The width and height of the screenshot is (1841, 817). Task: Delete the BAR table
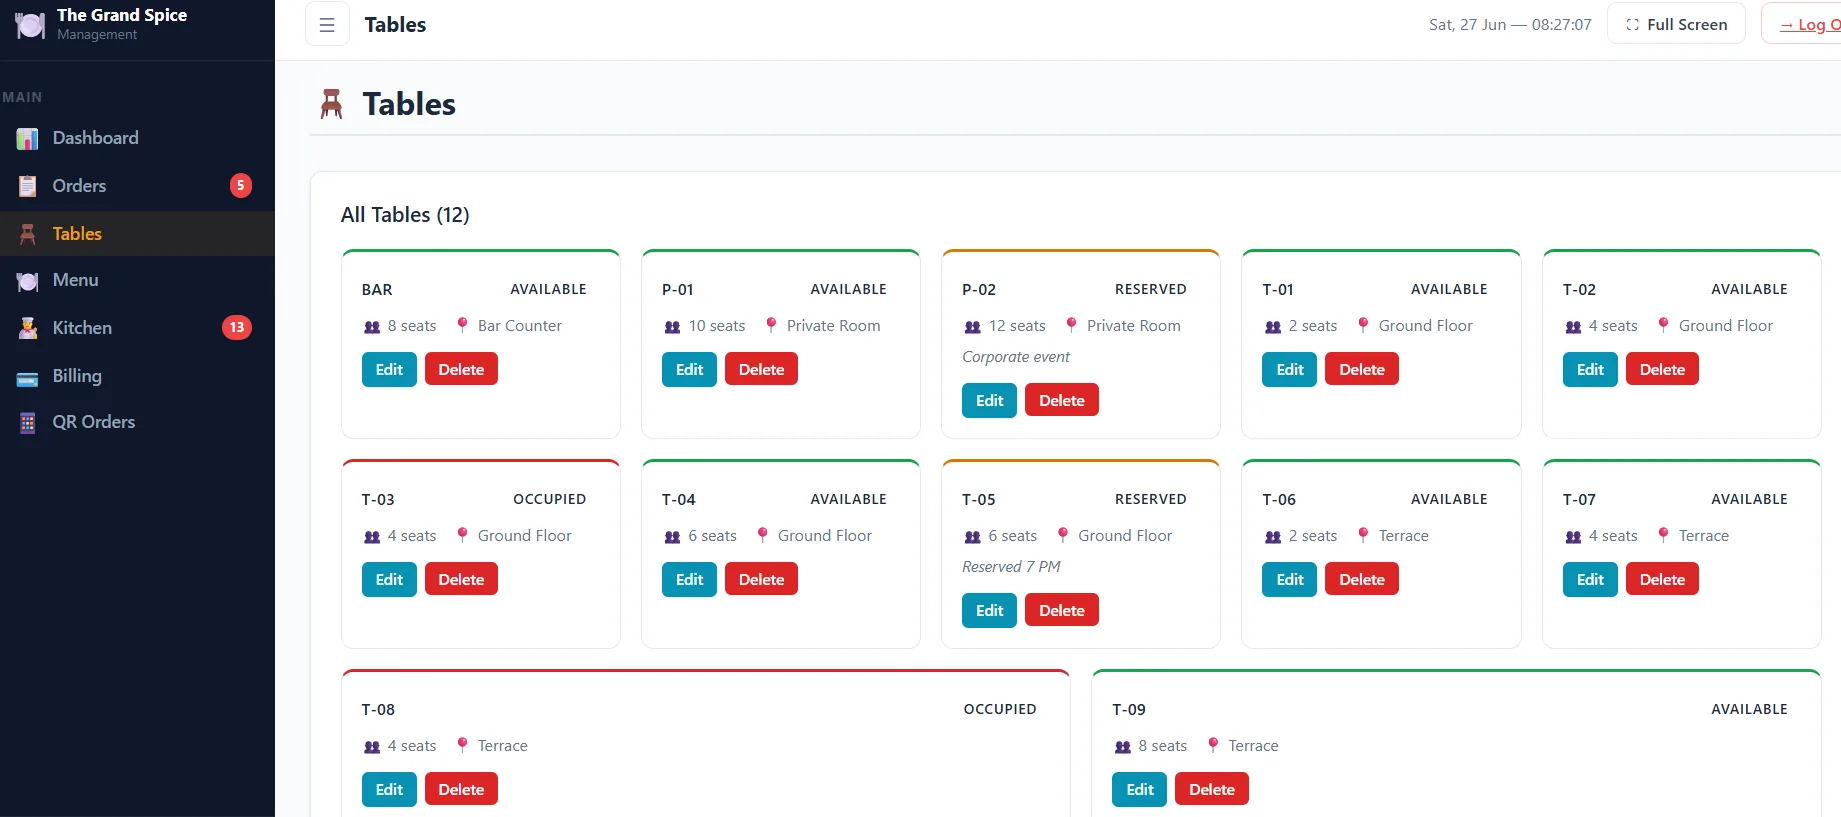coord(461,369)
